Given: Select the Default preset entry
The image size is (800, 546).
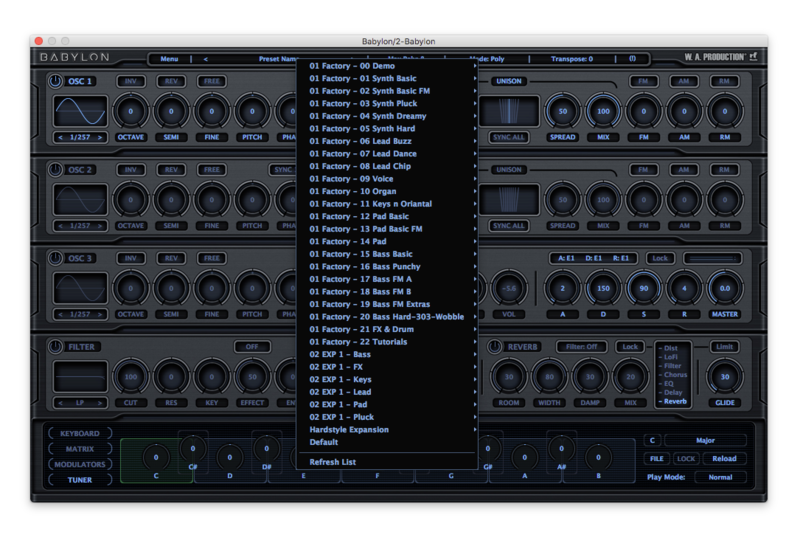Looking at the screenshot, I should point(324,442).
